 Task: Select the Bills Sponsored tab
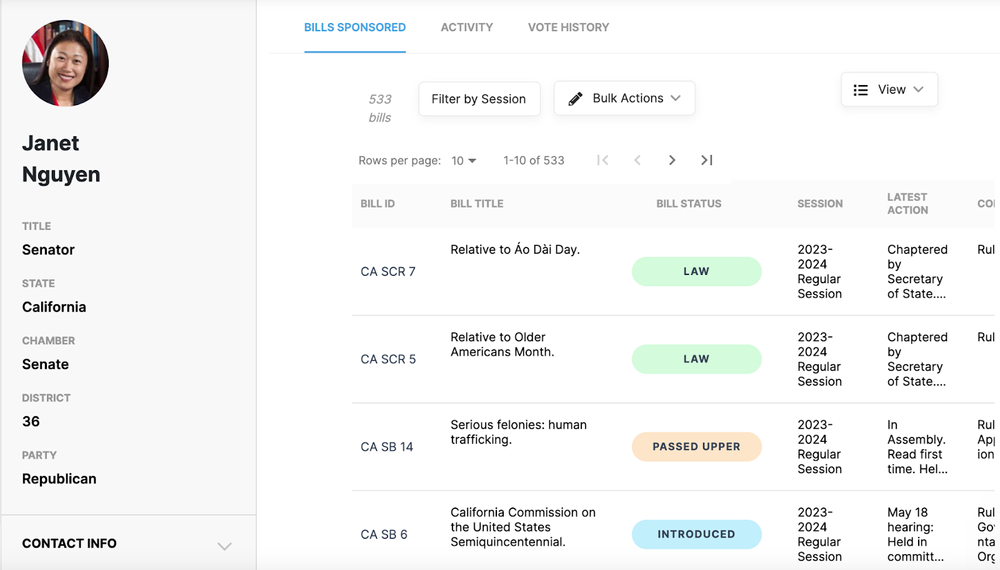355,27
